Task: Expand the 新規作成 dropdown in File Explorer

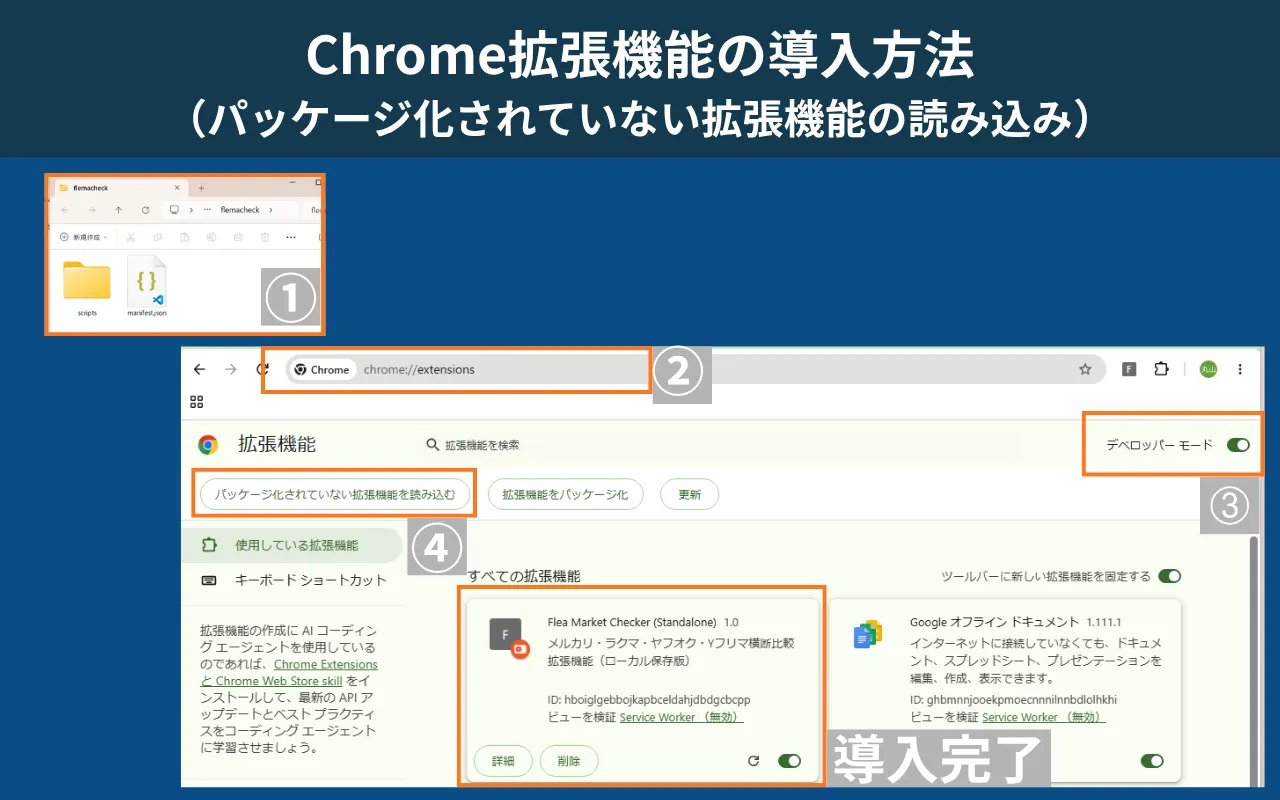Action: tap(84, 237)
